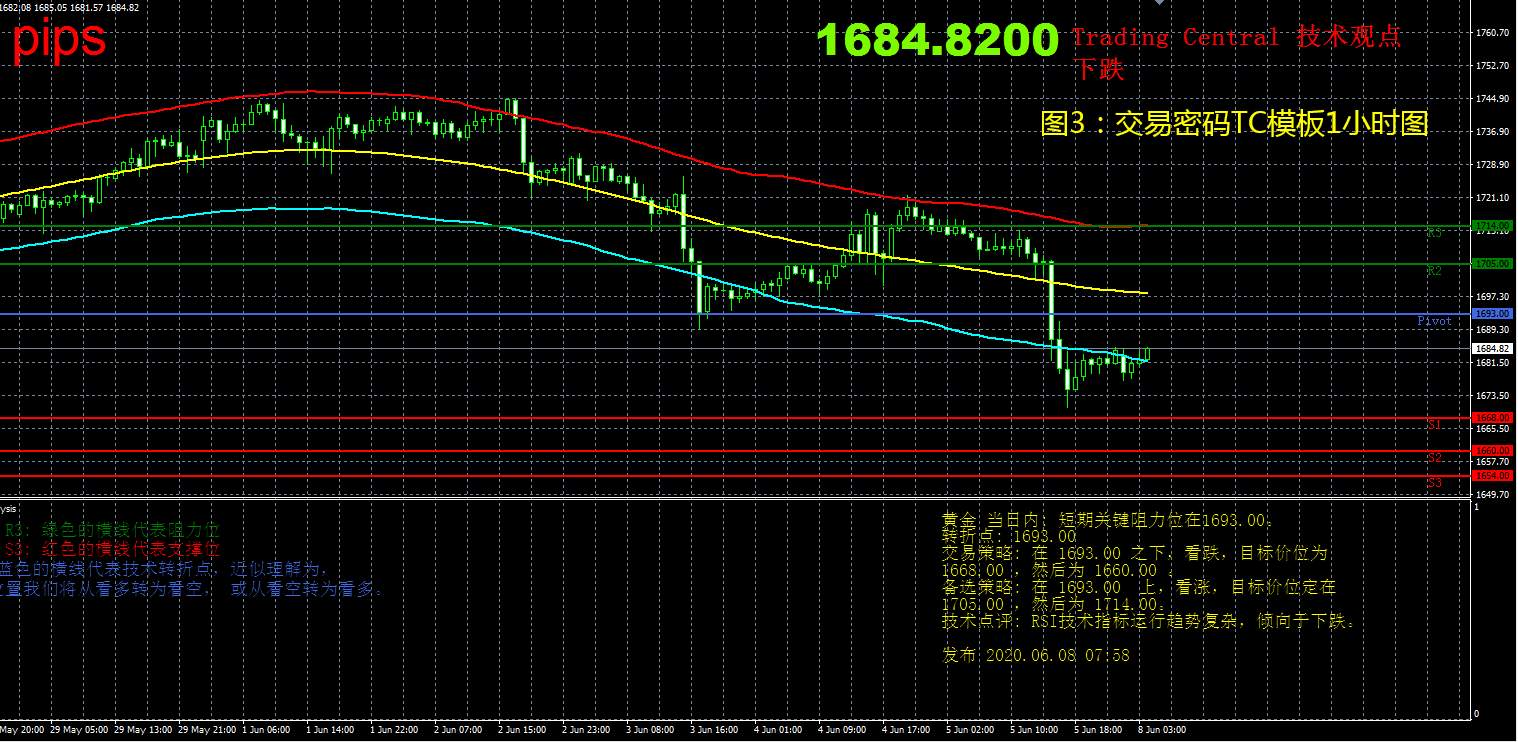Screen dimensions: 1518x742
Task: Click the 1673.50 price scale value
Action: tap(1493, 396)
